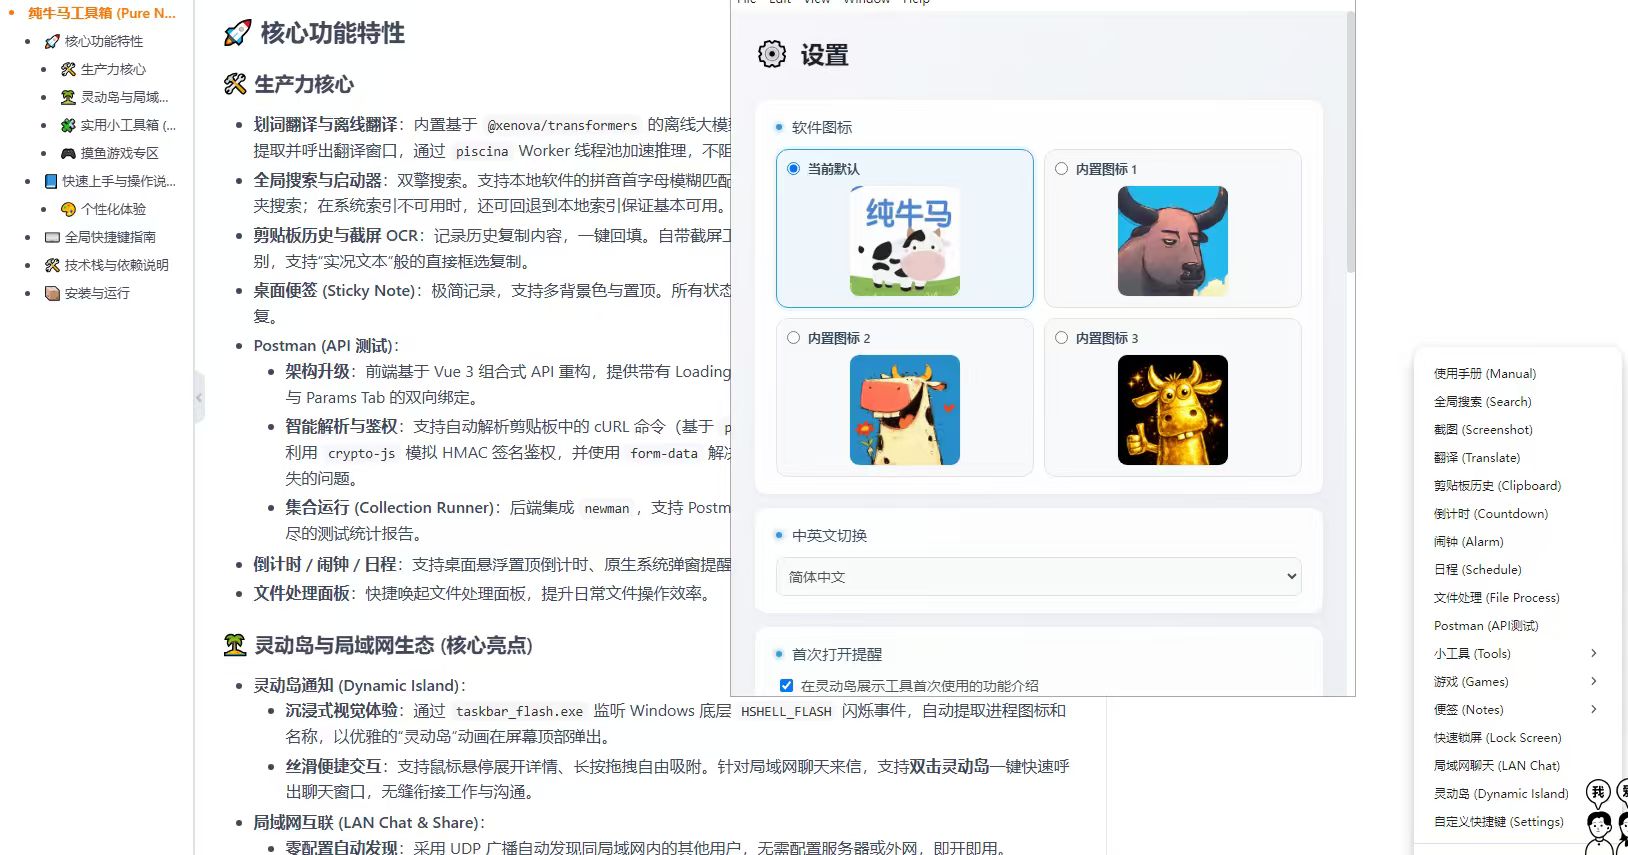Screen dimensions: 1628x855
Task: Click the rocket icon beside 核心功能特性 in sidebar
Action: [53, 41]
